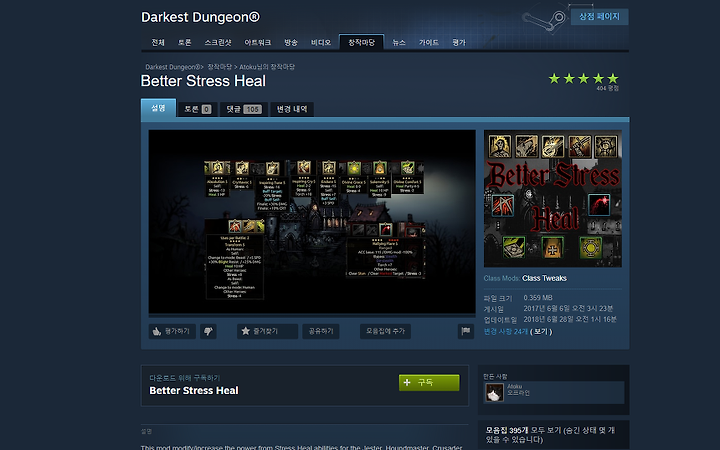This screenshot has width=720, height=450.
Task: Open the 변경 내역 change notes tab
Action: [292, 109]
